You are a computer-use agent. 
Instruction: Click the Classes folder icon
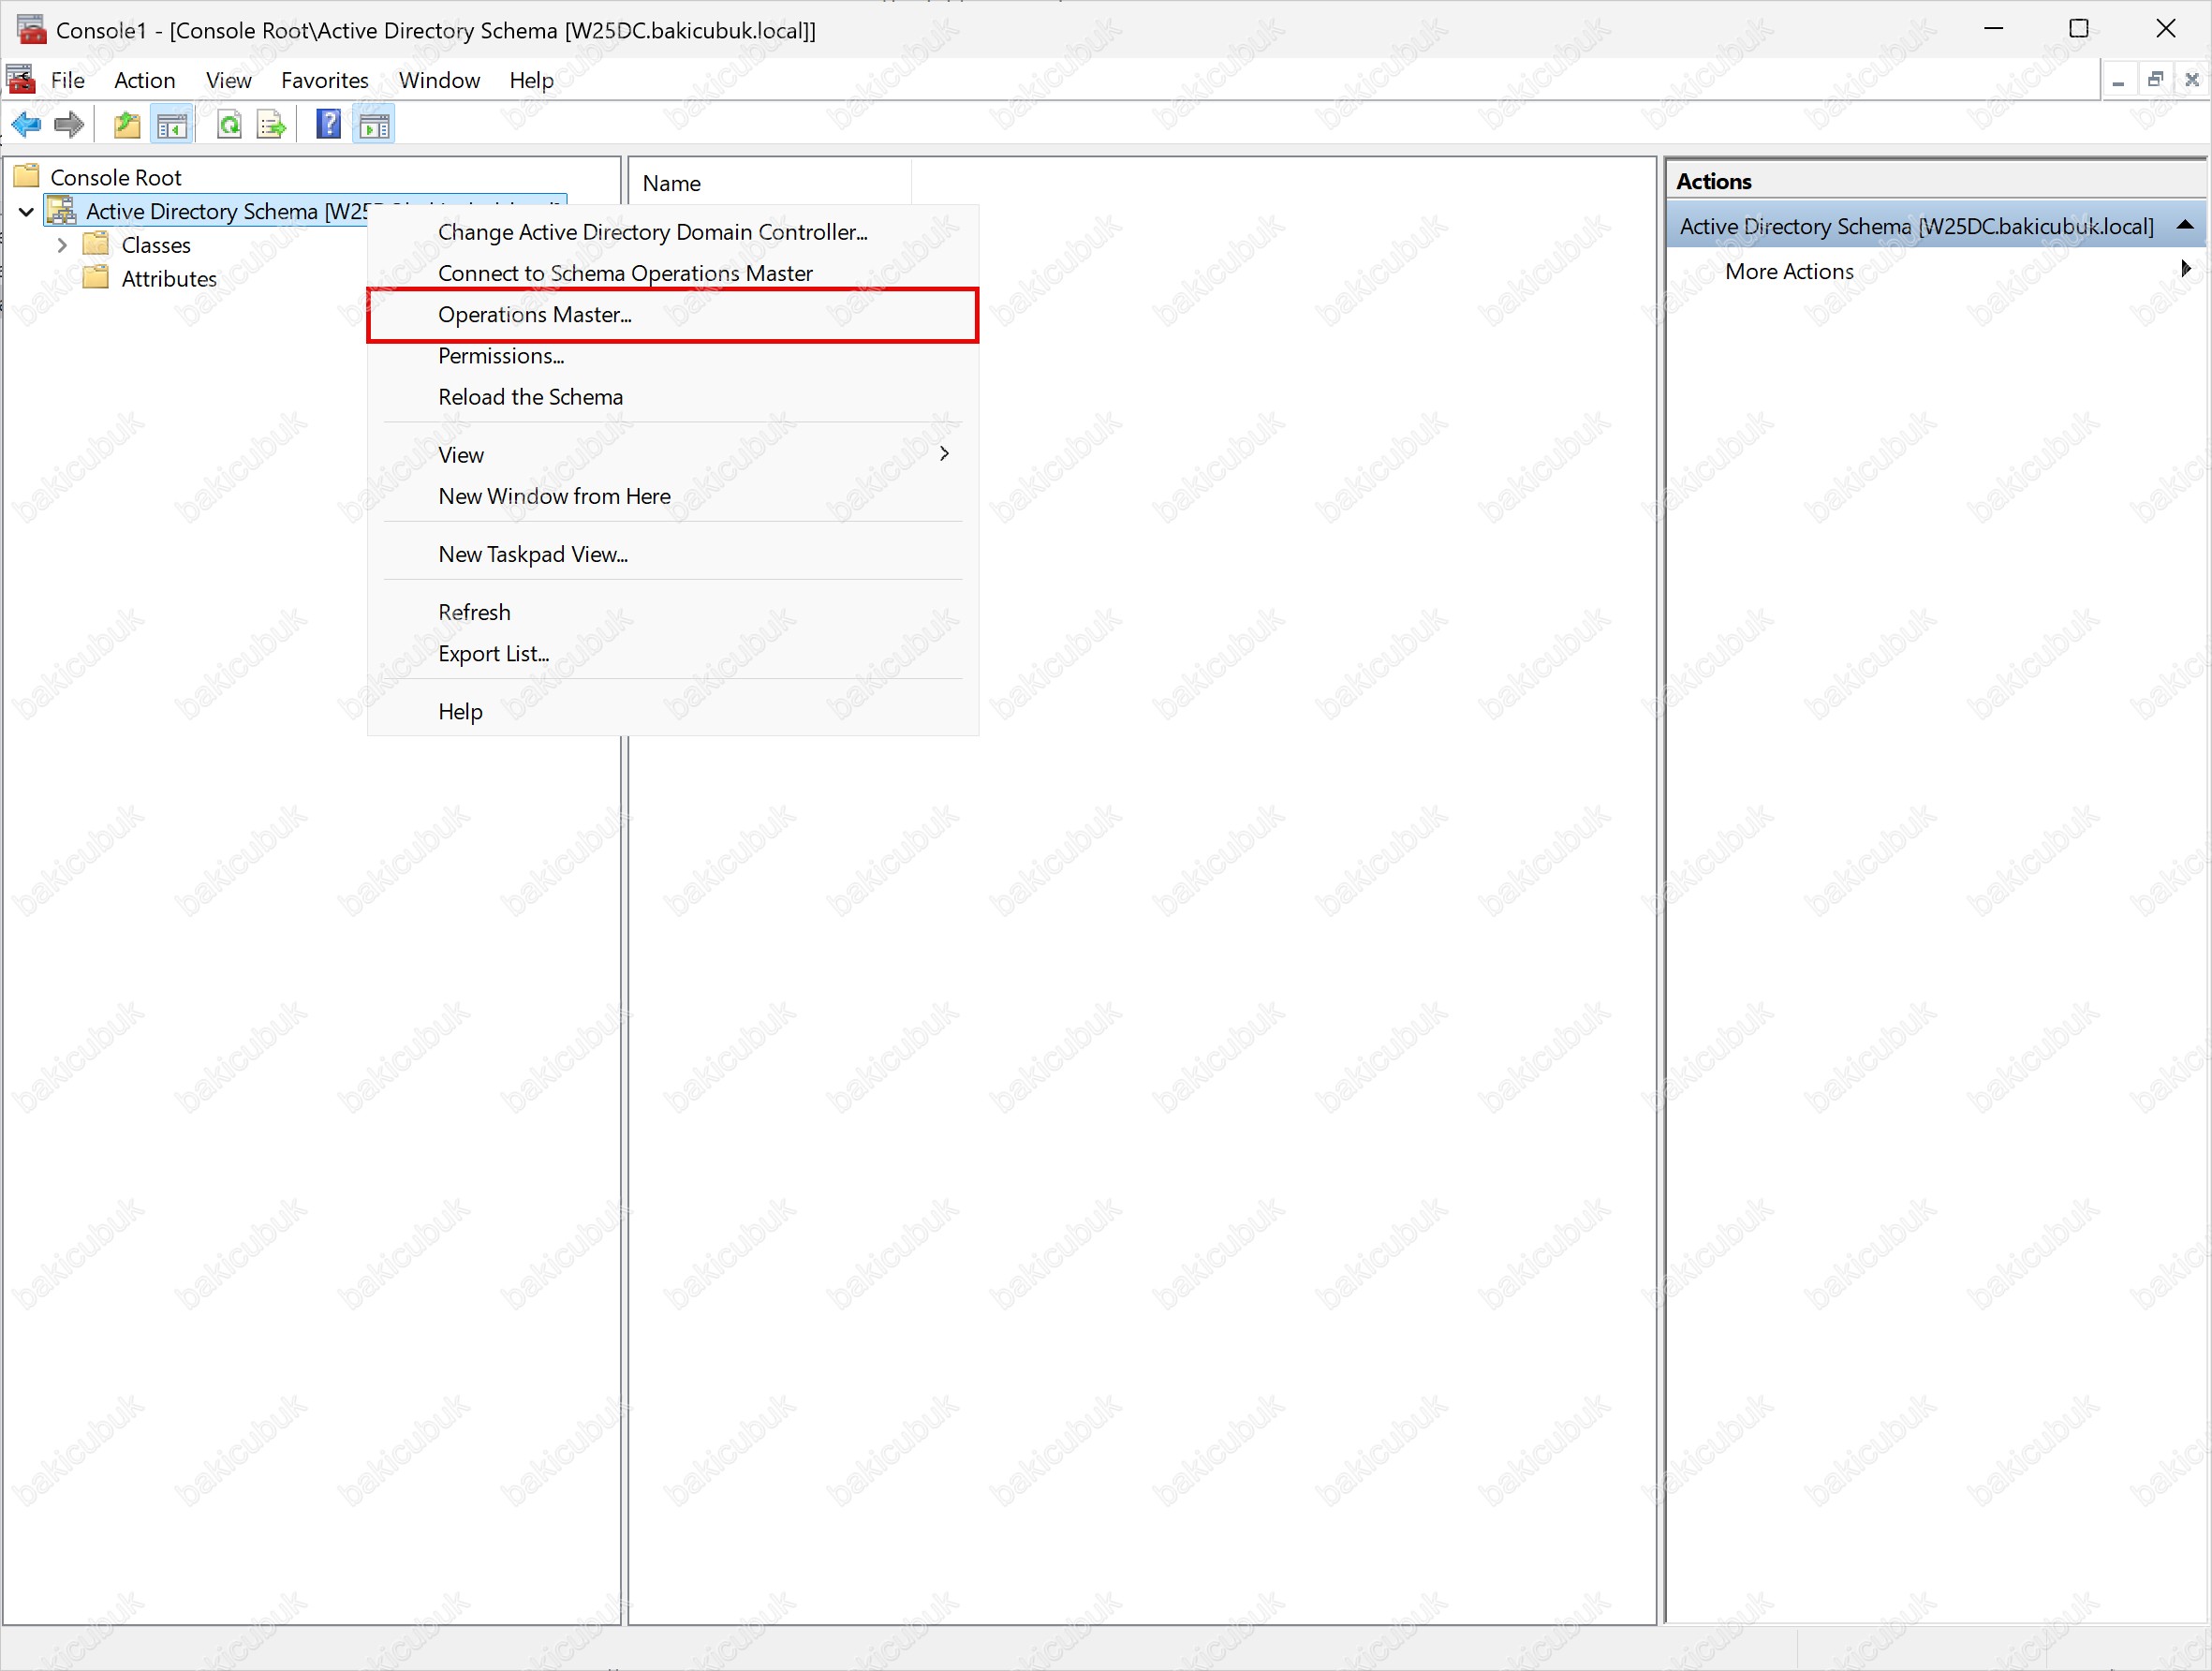(x=96, y=244)
